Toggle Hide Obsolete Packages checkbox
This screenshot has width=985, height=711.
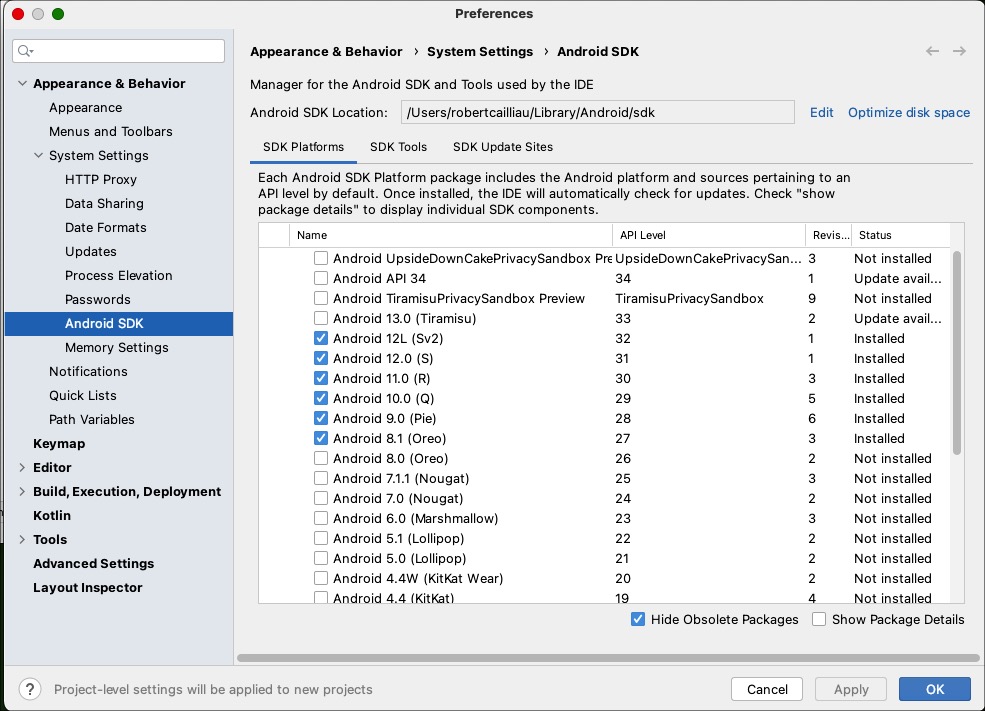click(x=638, y=619)
